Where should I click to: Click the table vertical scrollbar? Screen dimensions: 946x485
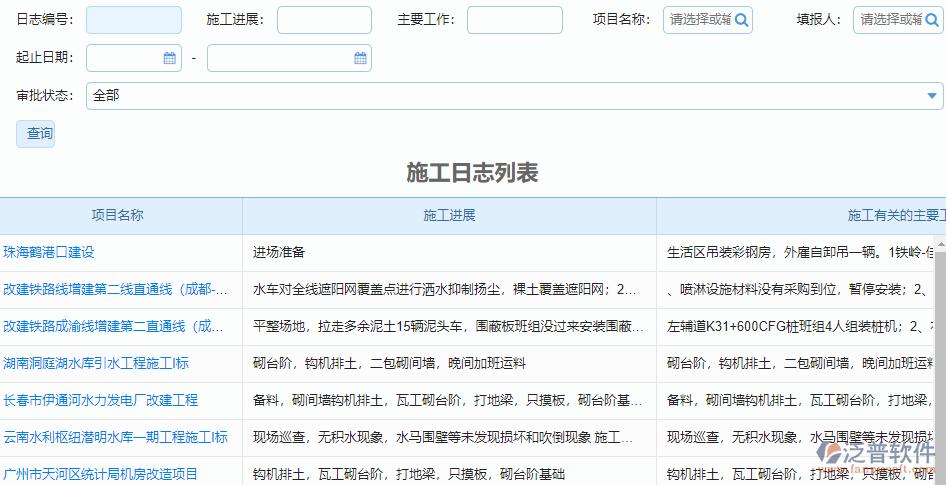[x=941, y=360]
